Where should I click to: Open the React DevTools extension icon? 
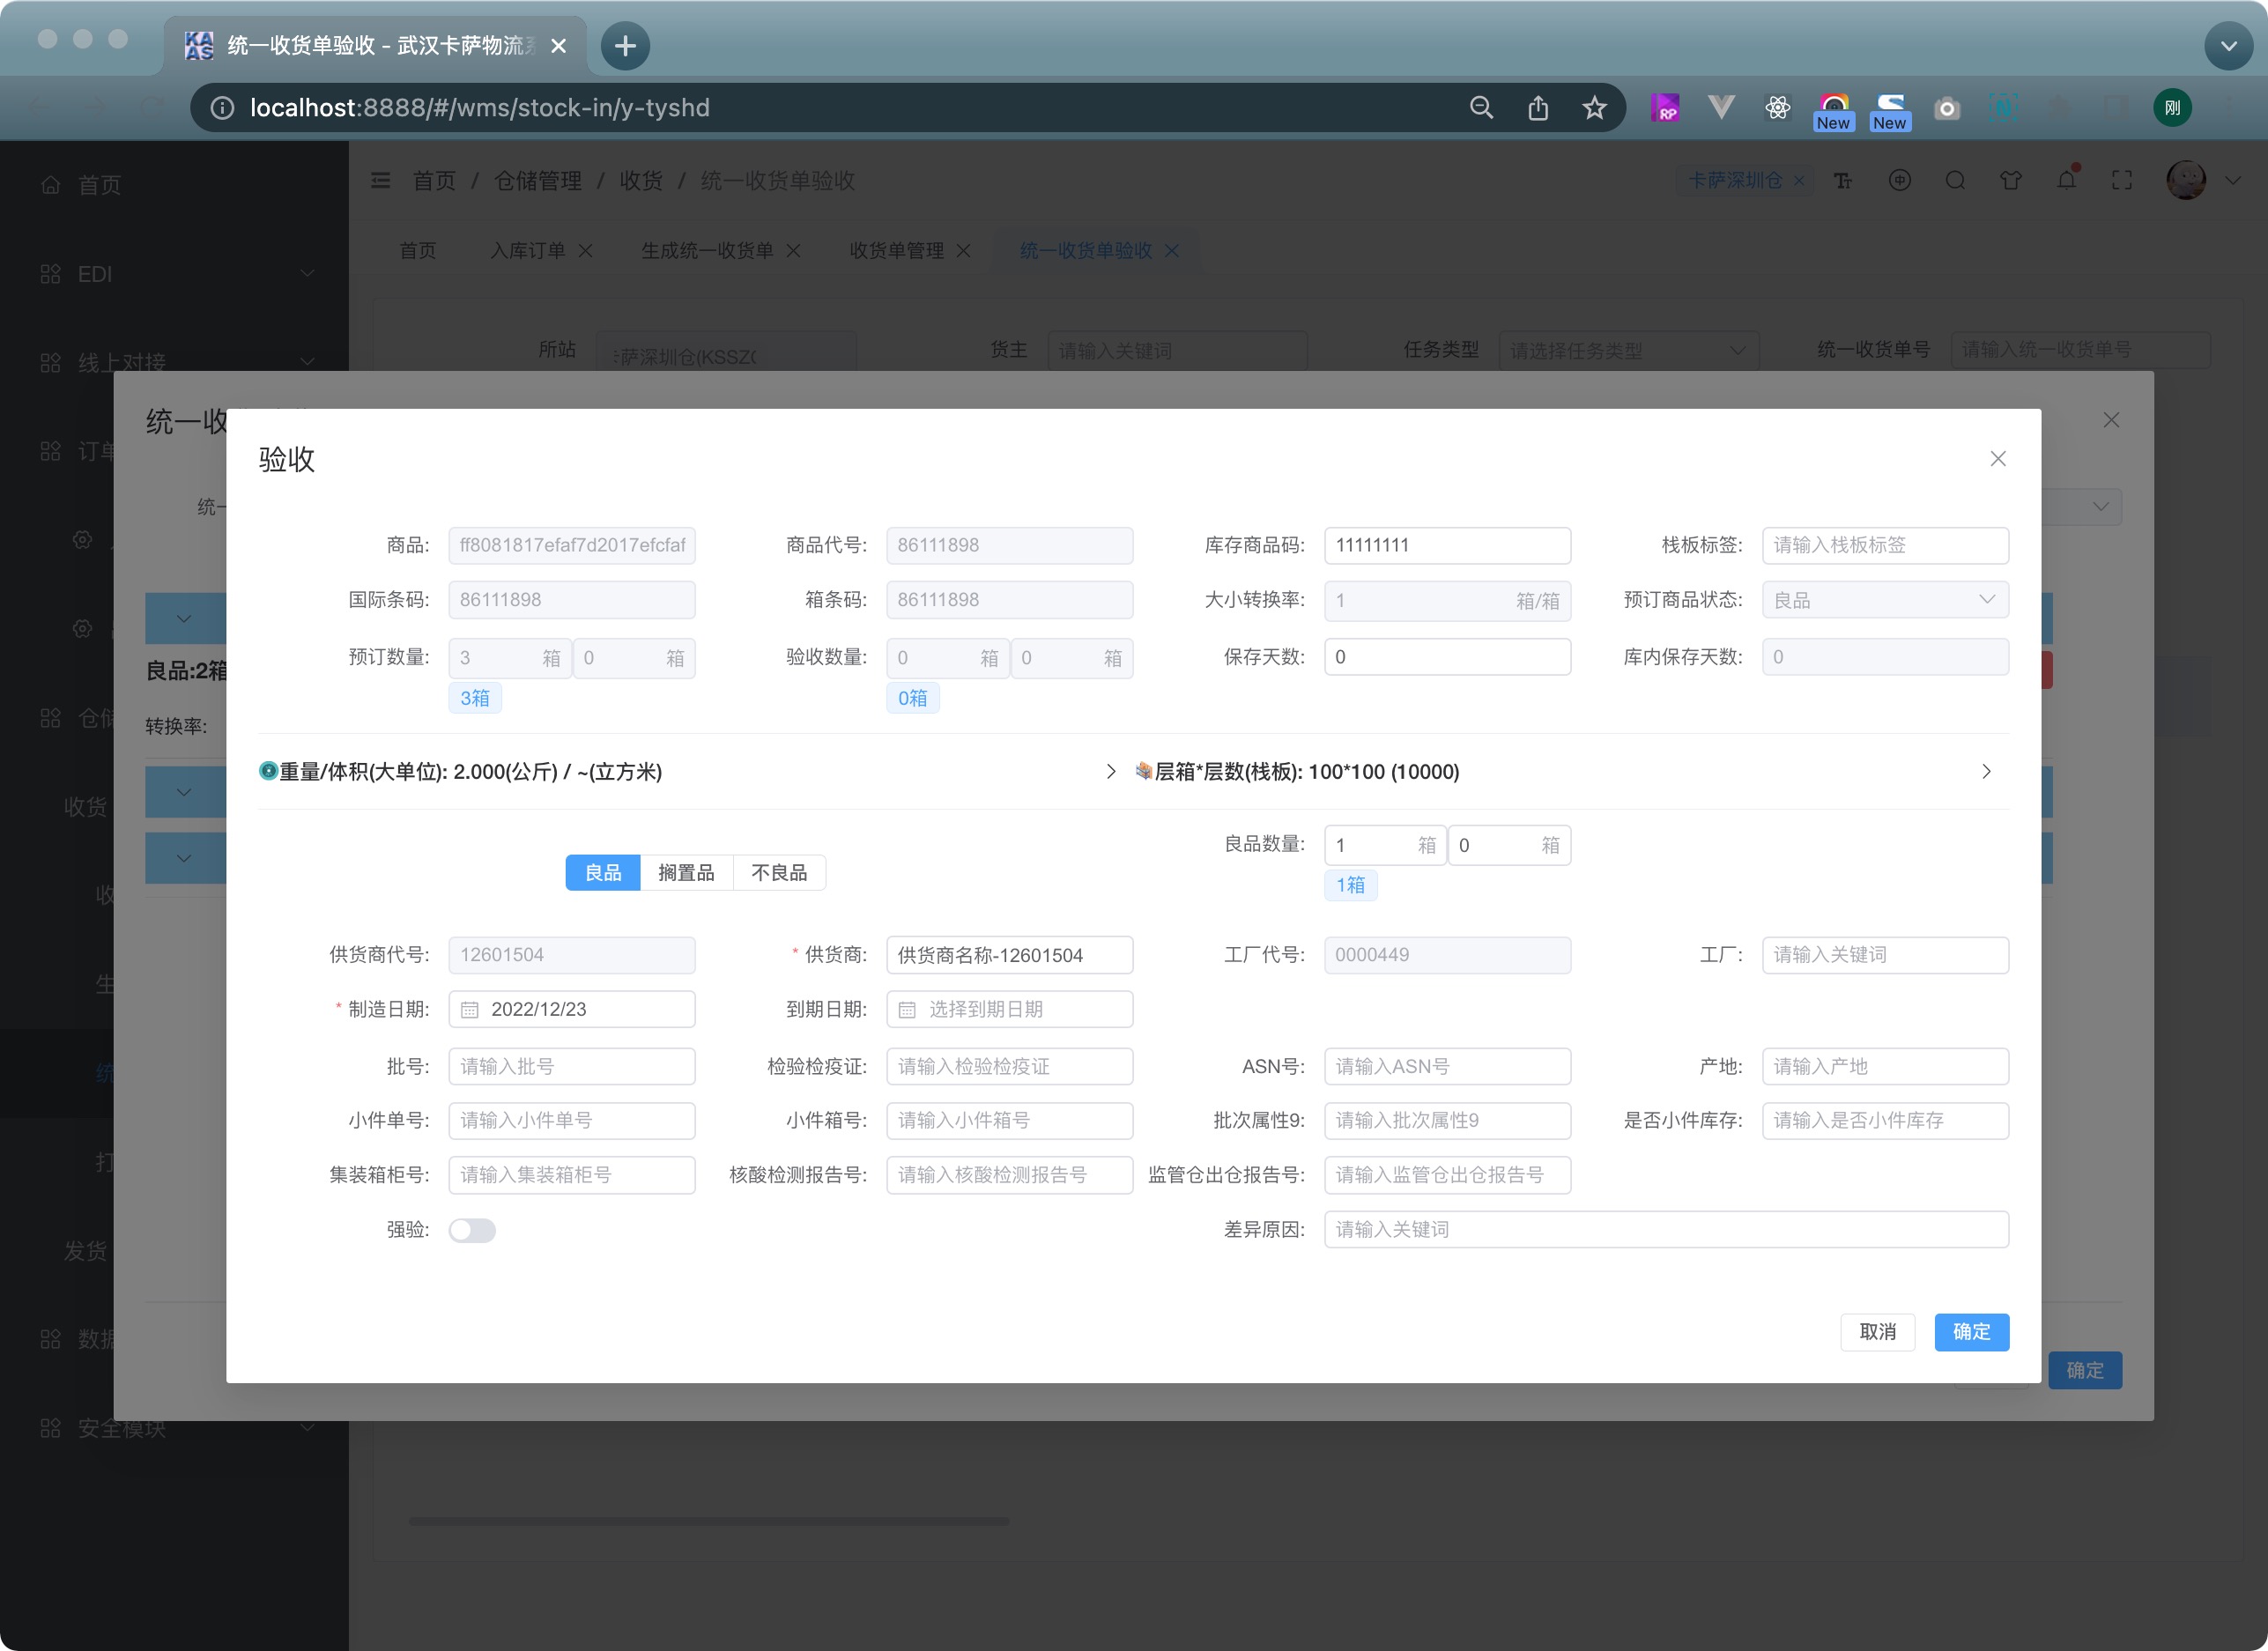[1777, 108]
